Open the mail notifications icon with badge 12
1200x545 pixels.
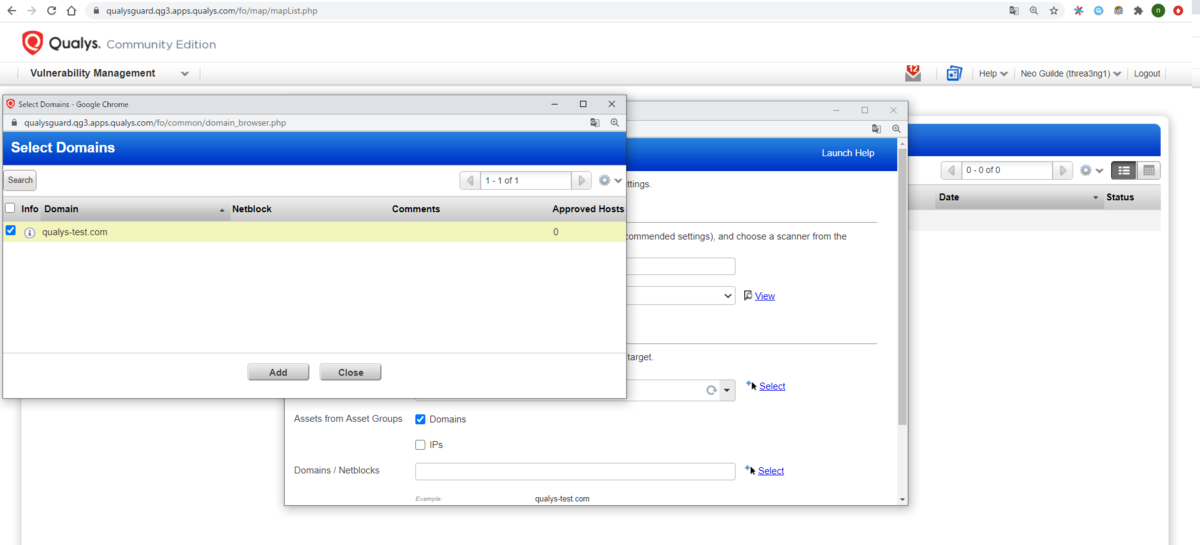click(912, 72)
